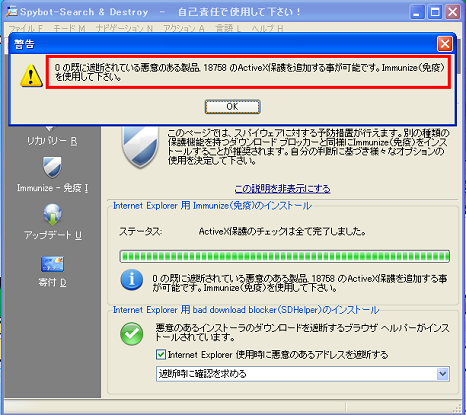
Task: Click the Immunize - 免疫 I label
Action: (x=52, y=188)
